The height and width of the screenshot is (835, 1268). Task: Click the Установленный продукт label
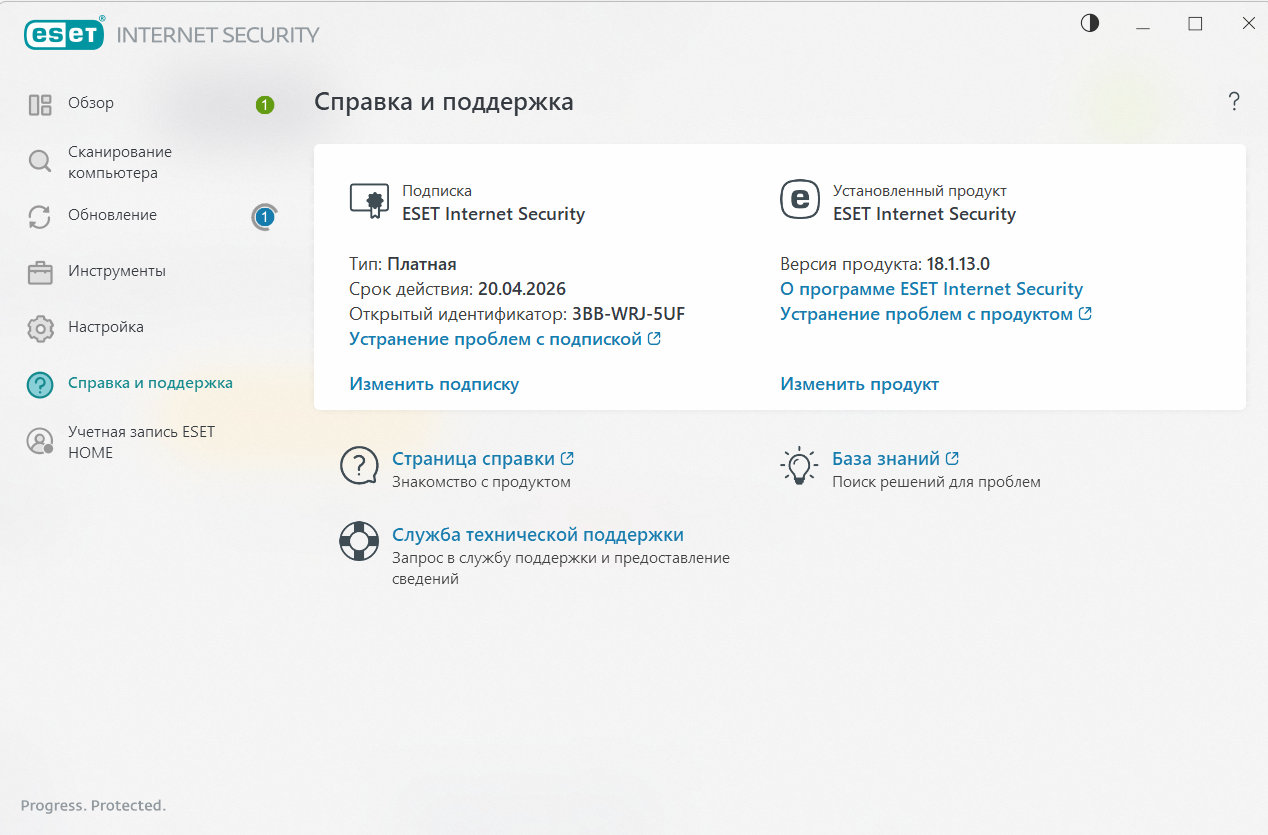pos(920,191)
